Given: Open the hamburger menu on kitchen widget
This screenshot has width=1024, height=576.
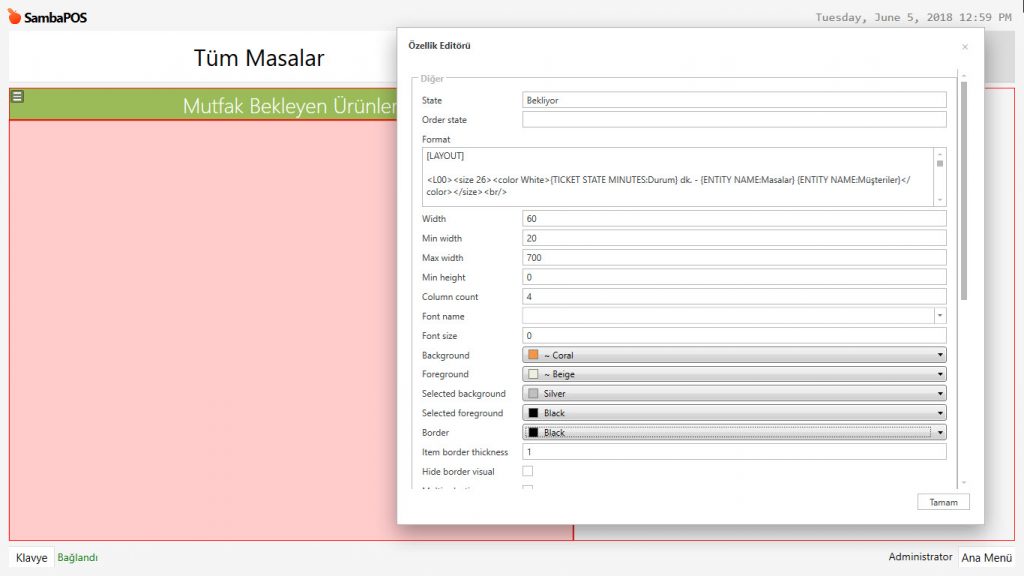Looking at the screenshot, I should click(17, 97).
